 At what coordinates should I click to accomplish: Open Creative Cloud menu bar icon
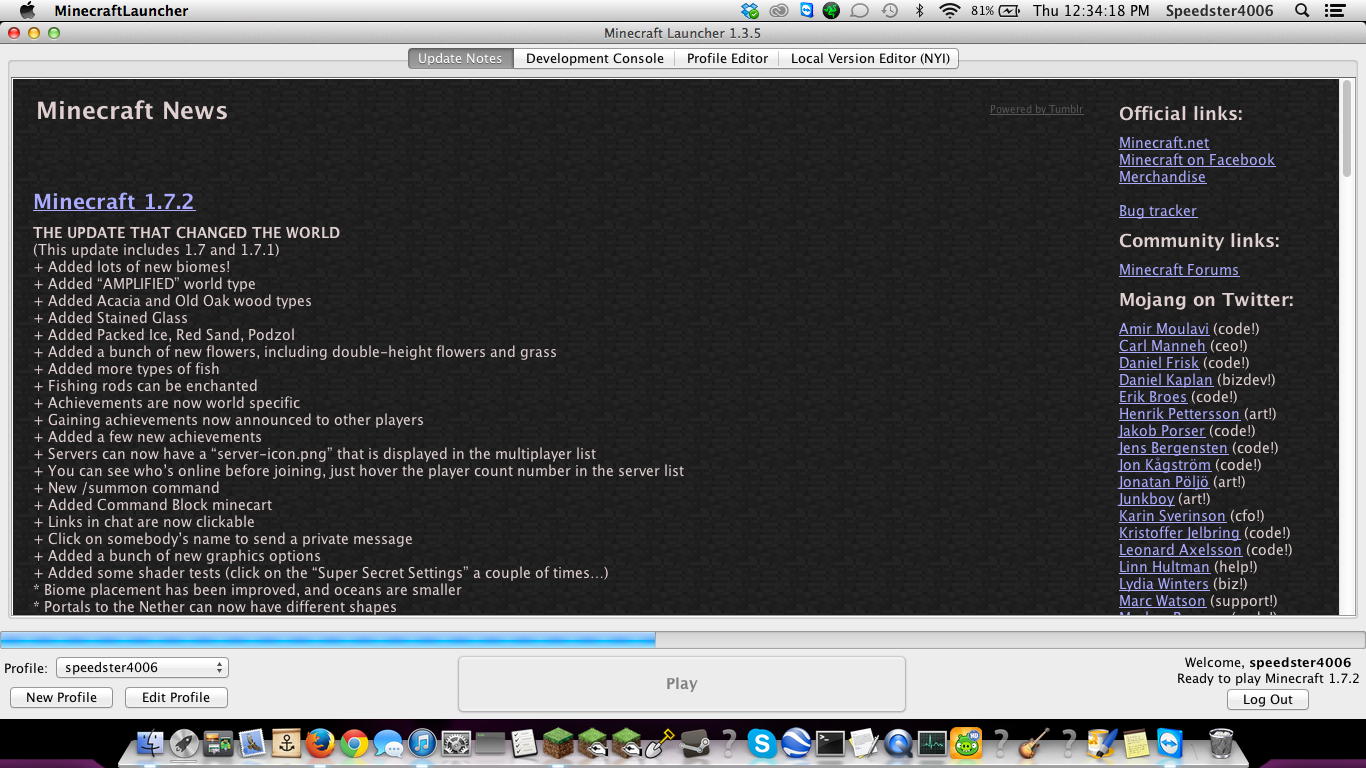(x=779, y=11)
